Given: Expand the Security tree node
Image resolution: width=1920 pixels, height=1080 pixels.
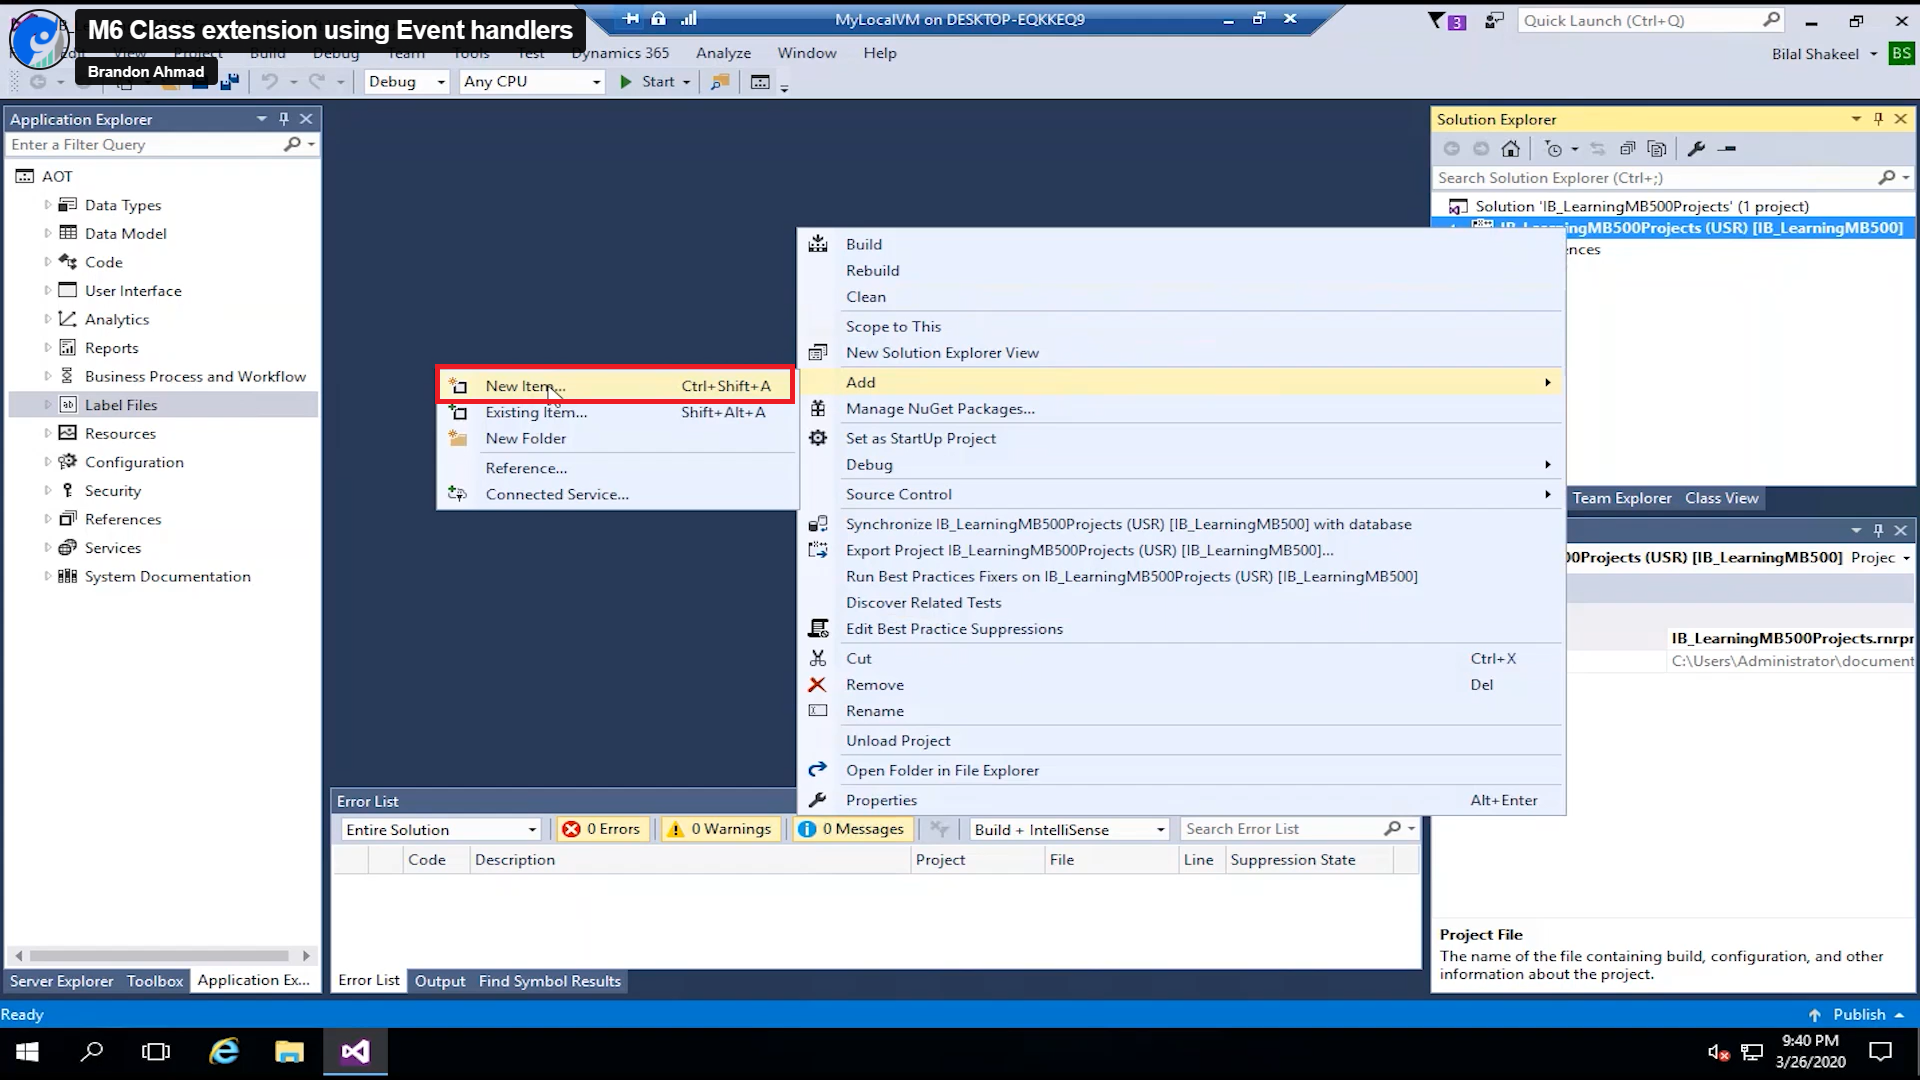Looking at the screenshot, I should point(47,491).
